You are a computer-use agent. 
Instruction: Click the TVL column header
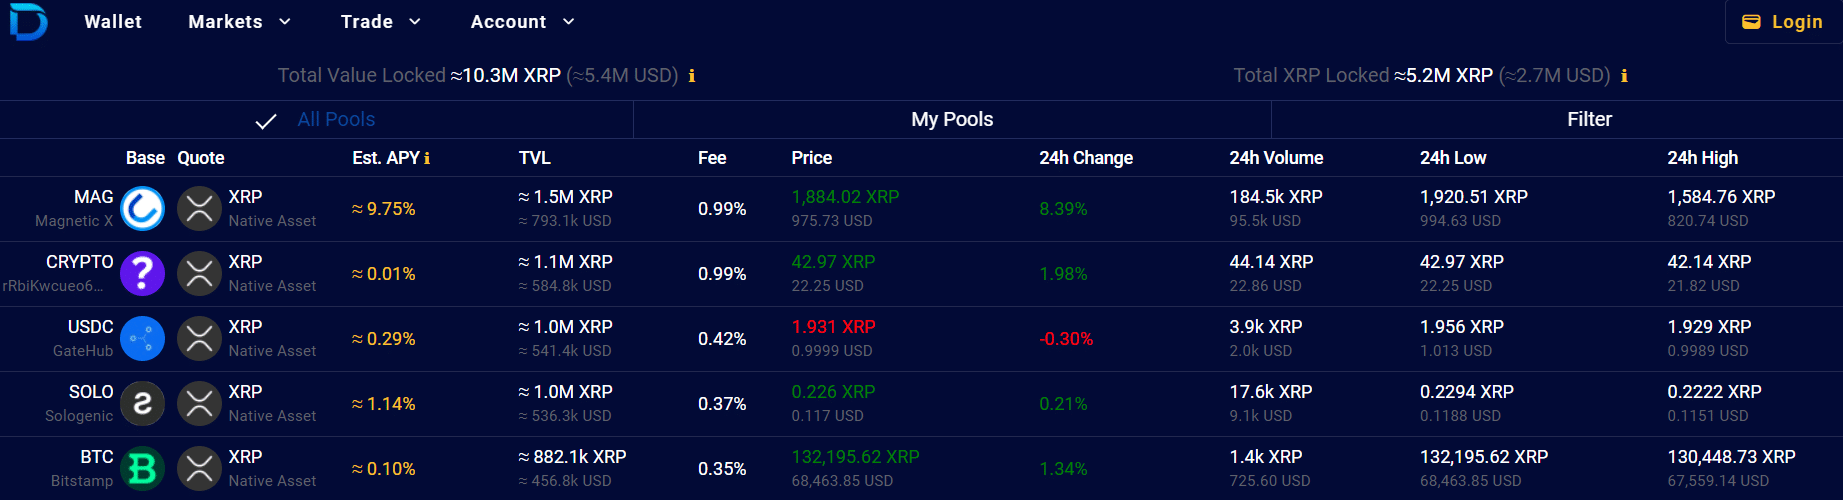535,158
